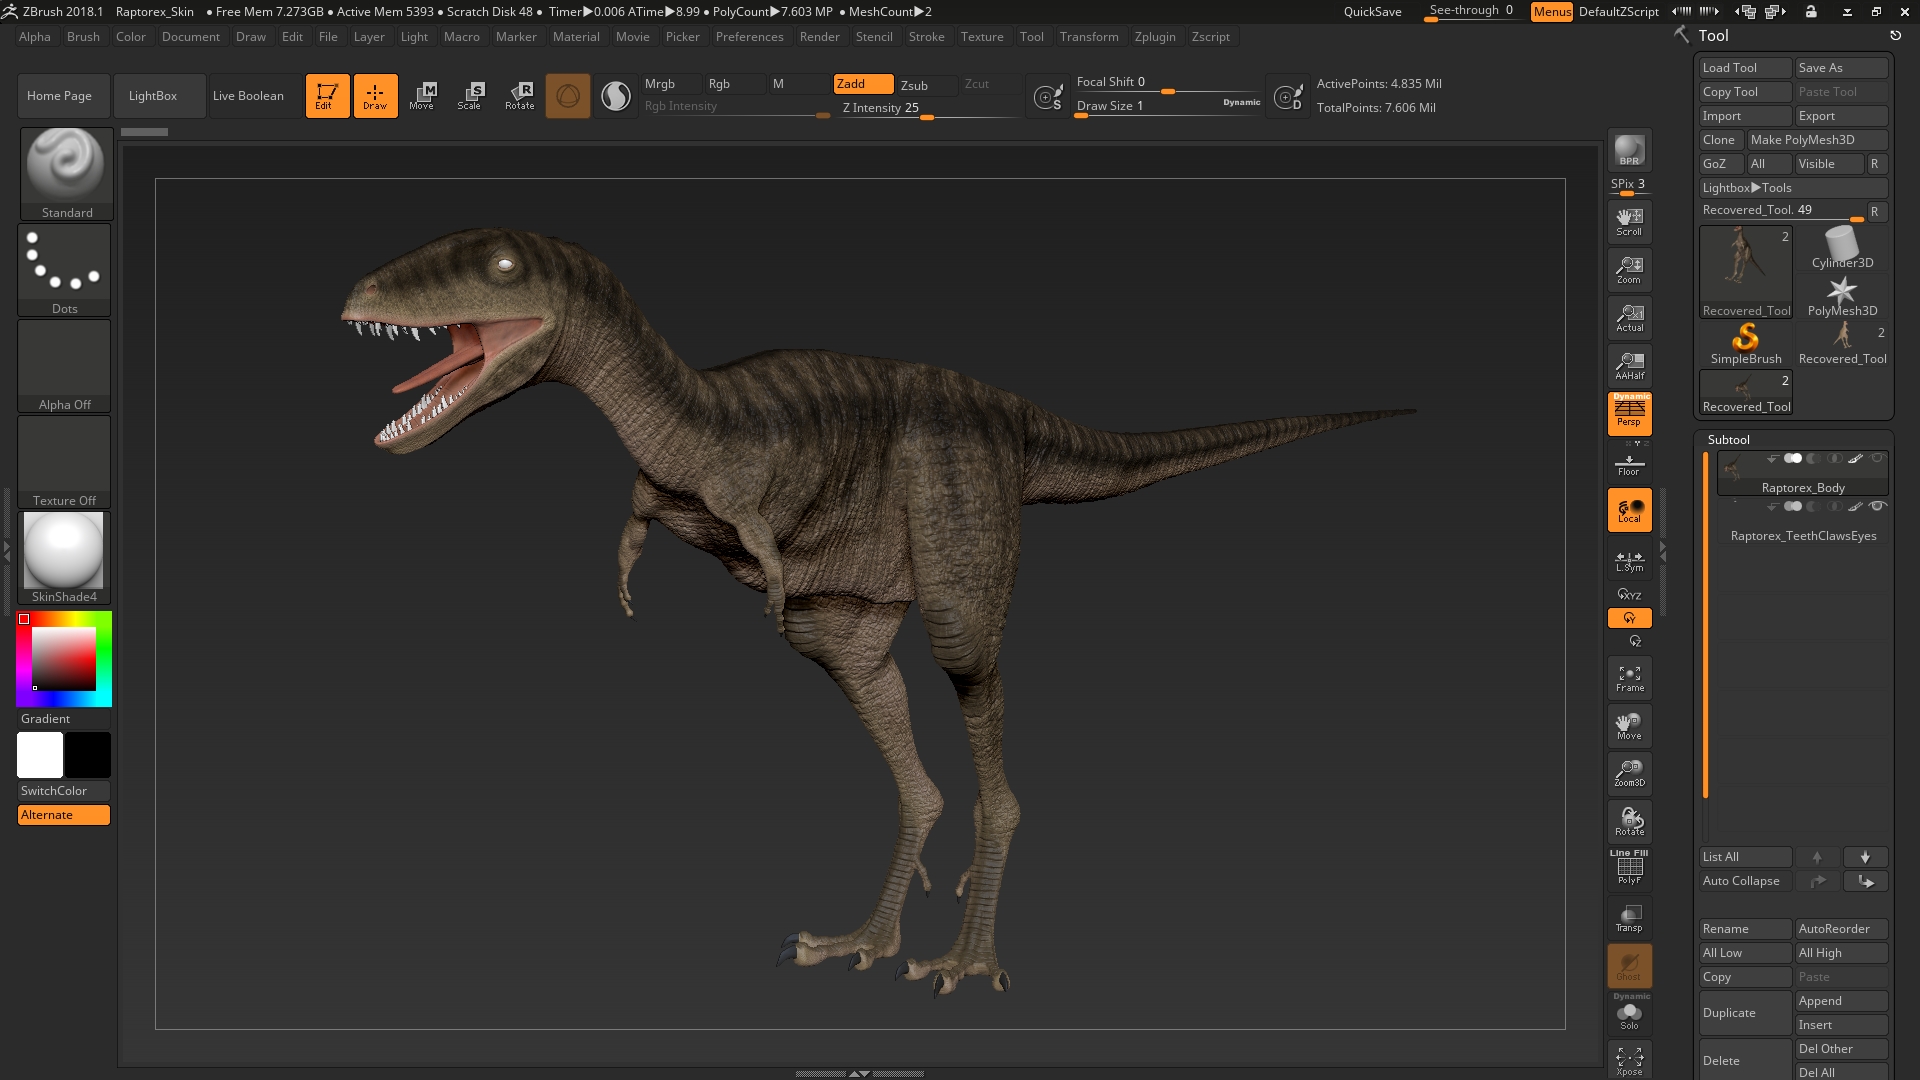
Task: Collapse the Subtool panel header
Action: pos(1728,440)
